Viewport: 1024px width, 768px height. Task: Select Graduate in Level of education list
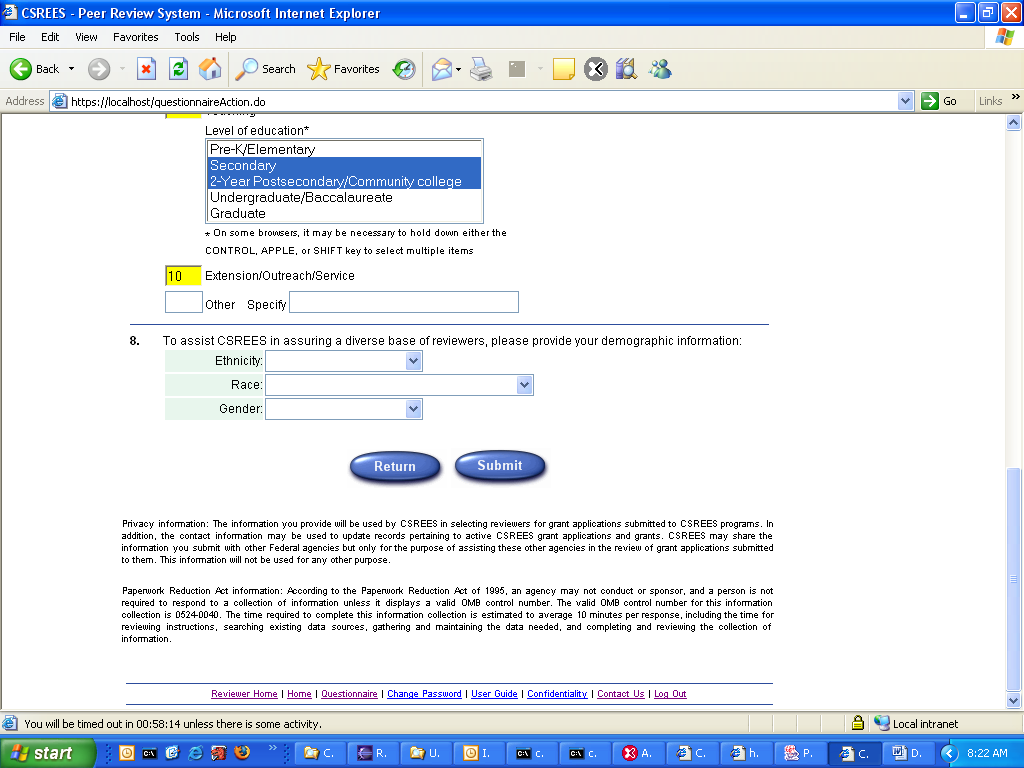238,213
